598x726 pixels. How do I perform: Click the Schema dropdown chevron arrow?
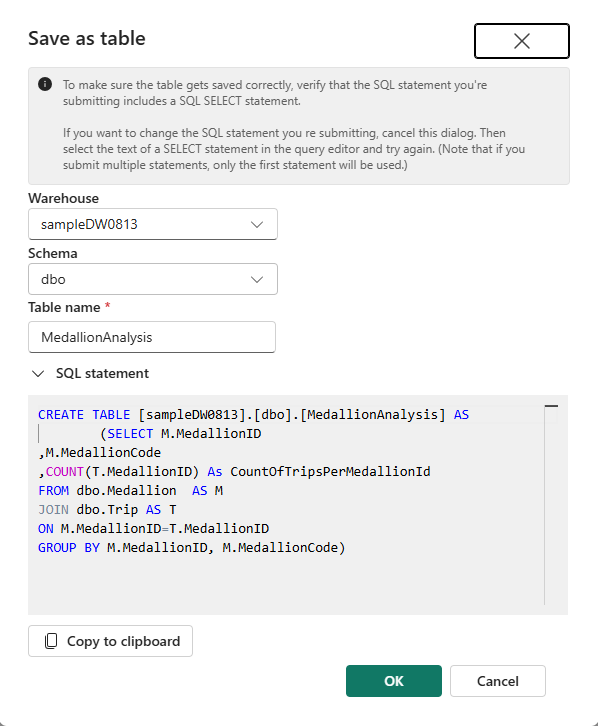[257, 280]
